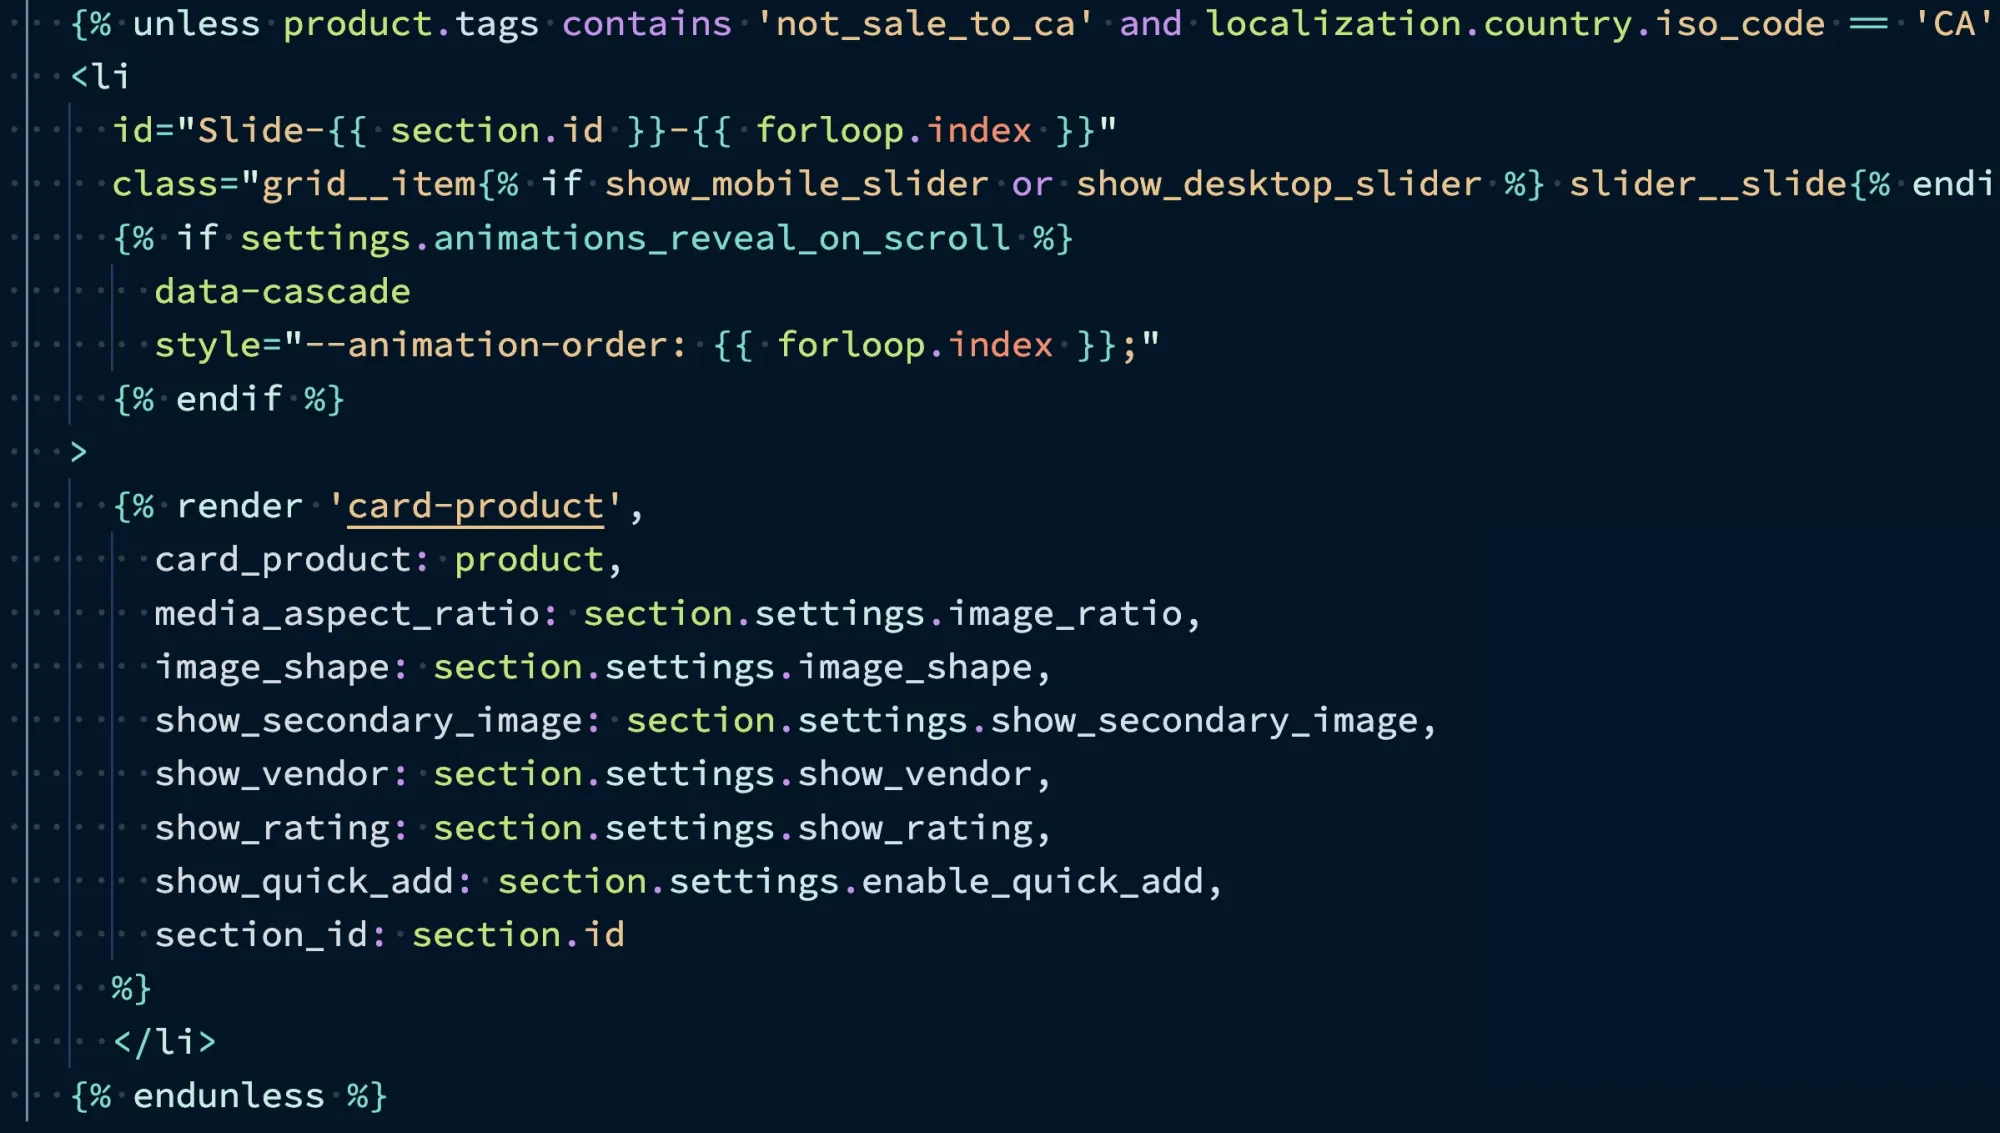Image resolution: width=2000 pixels, height=1133 pixels.
Task: Click the section_id parameter key
Action: point(260,935)
